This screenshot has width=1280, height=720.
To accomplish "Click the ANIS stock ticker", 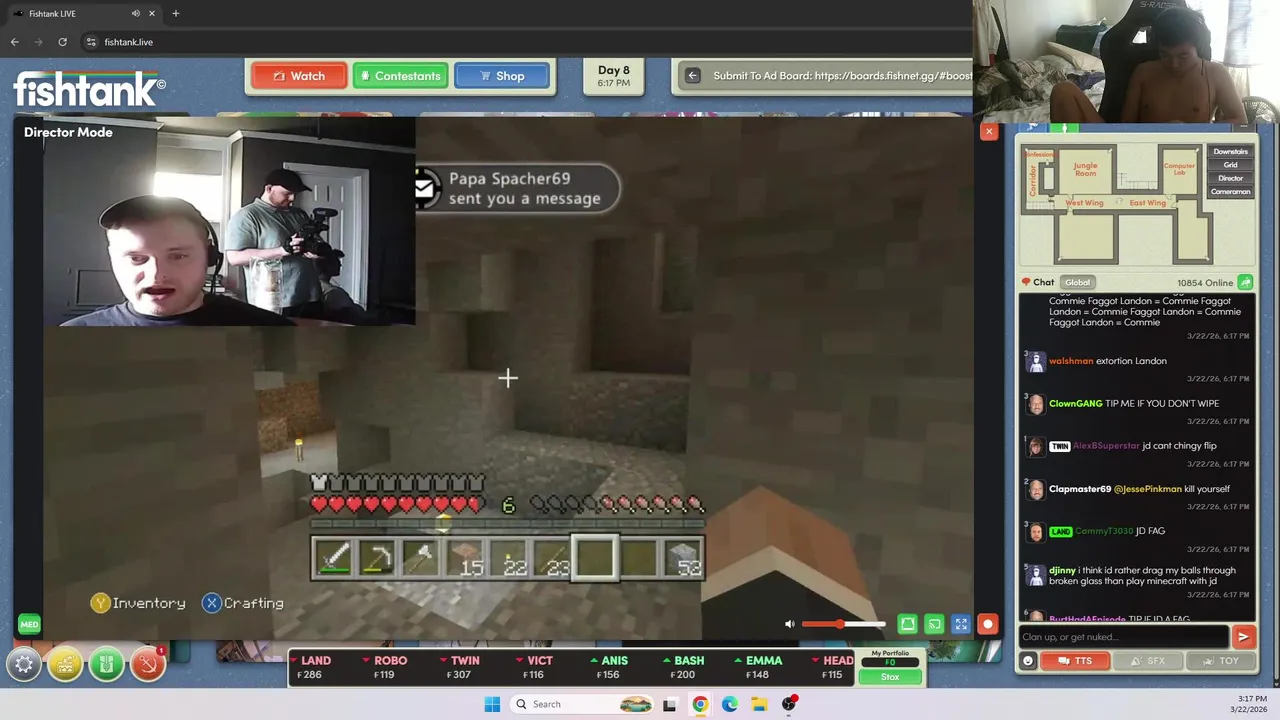I will point(609,667).
